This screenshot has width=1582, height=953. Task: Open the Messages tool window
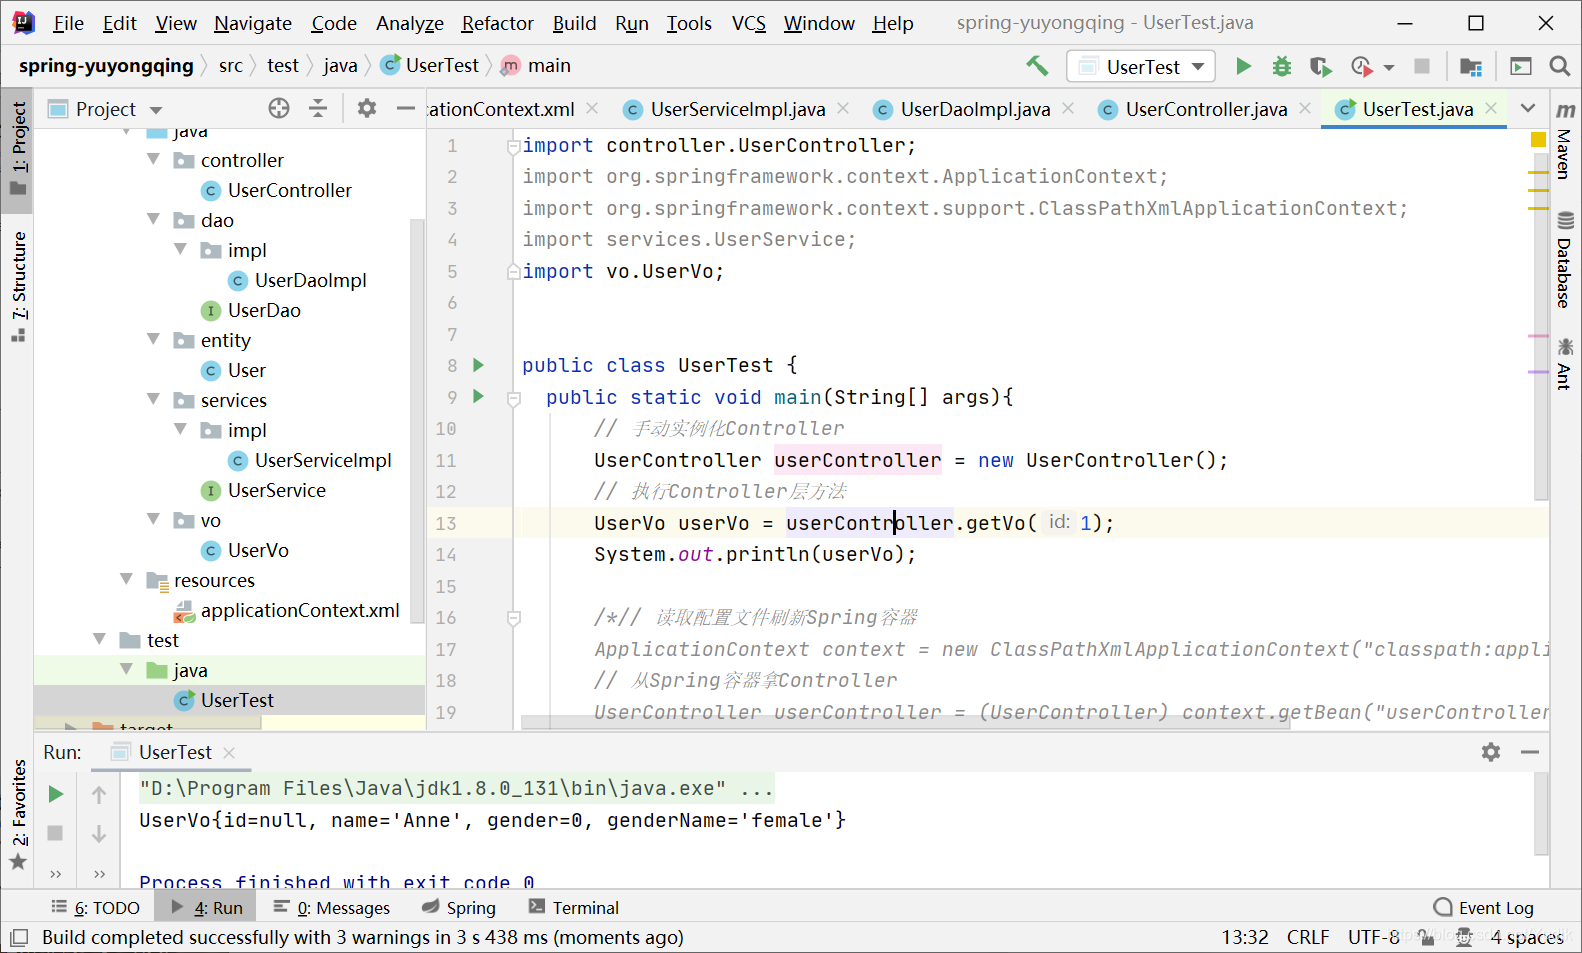point(332,908)
